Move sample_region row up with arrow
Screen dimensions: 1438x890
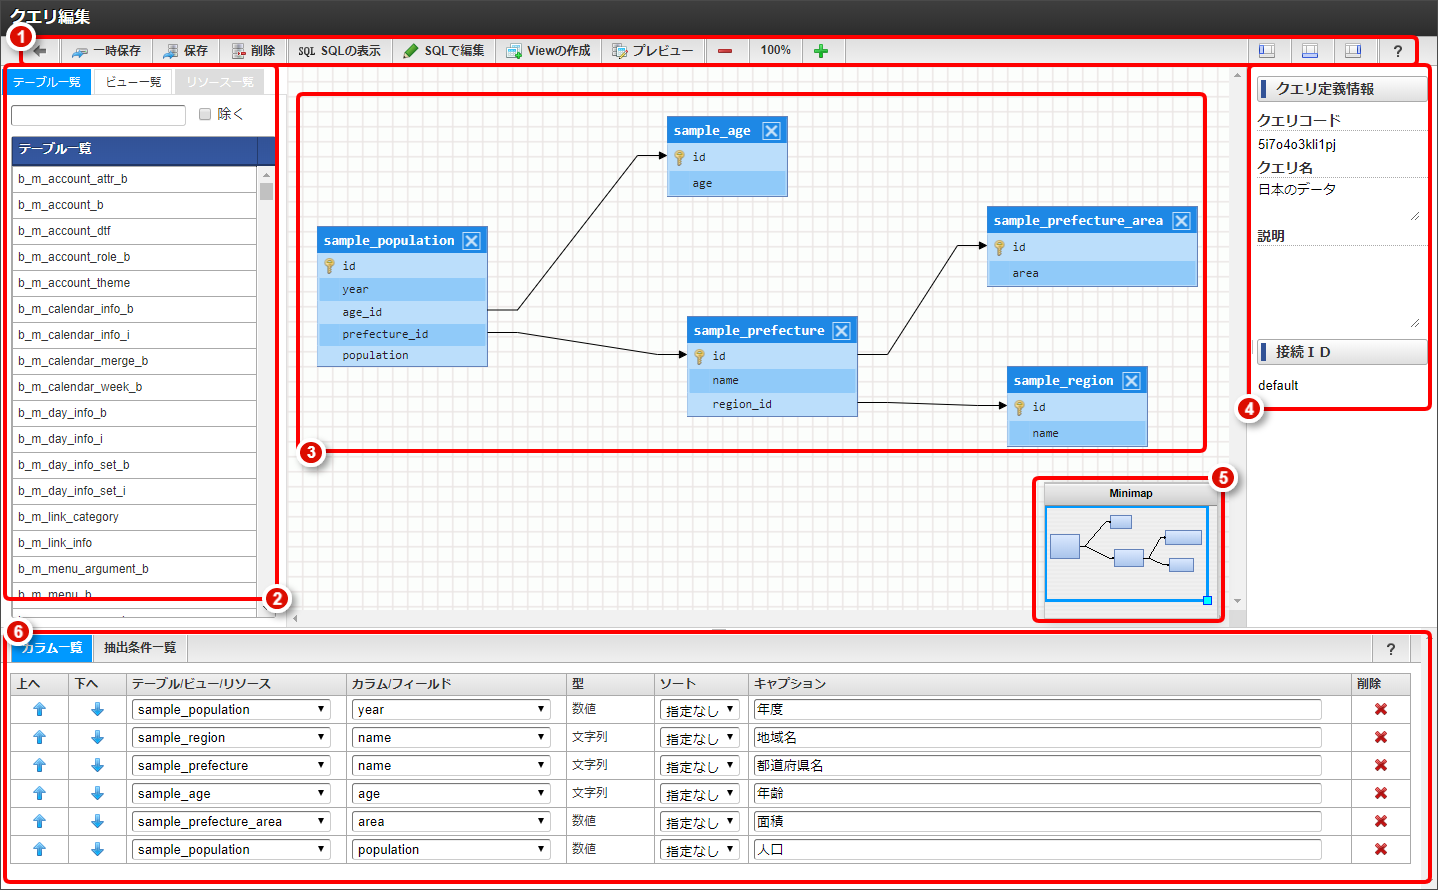click(40, 737)
